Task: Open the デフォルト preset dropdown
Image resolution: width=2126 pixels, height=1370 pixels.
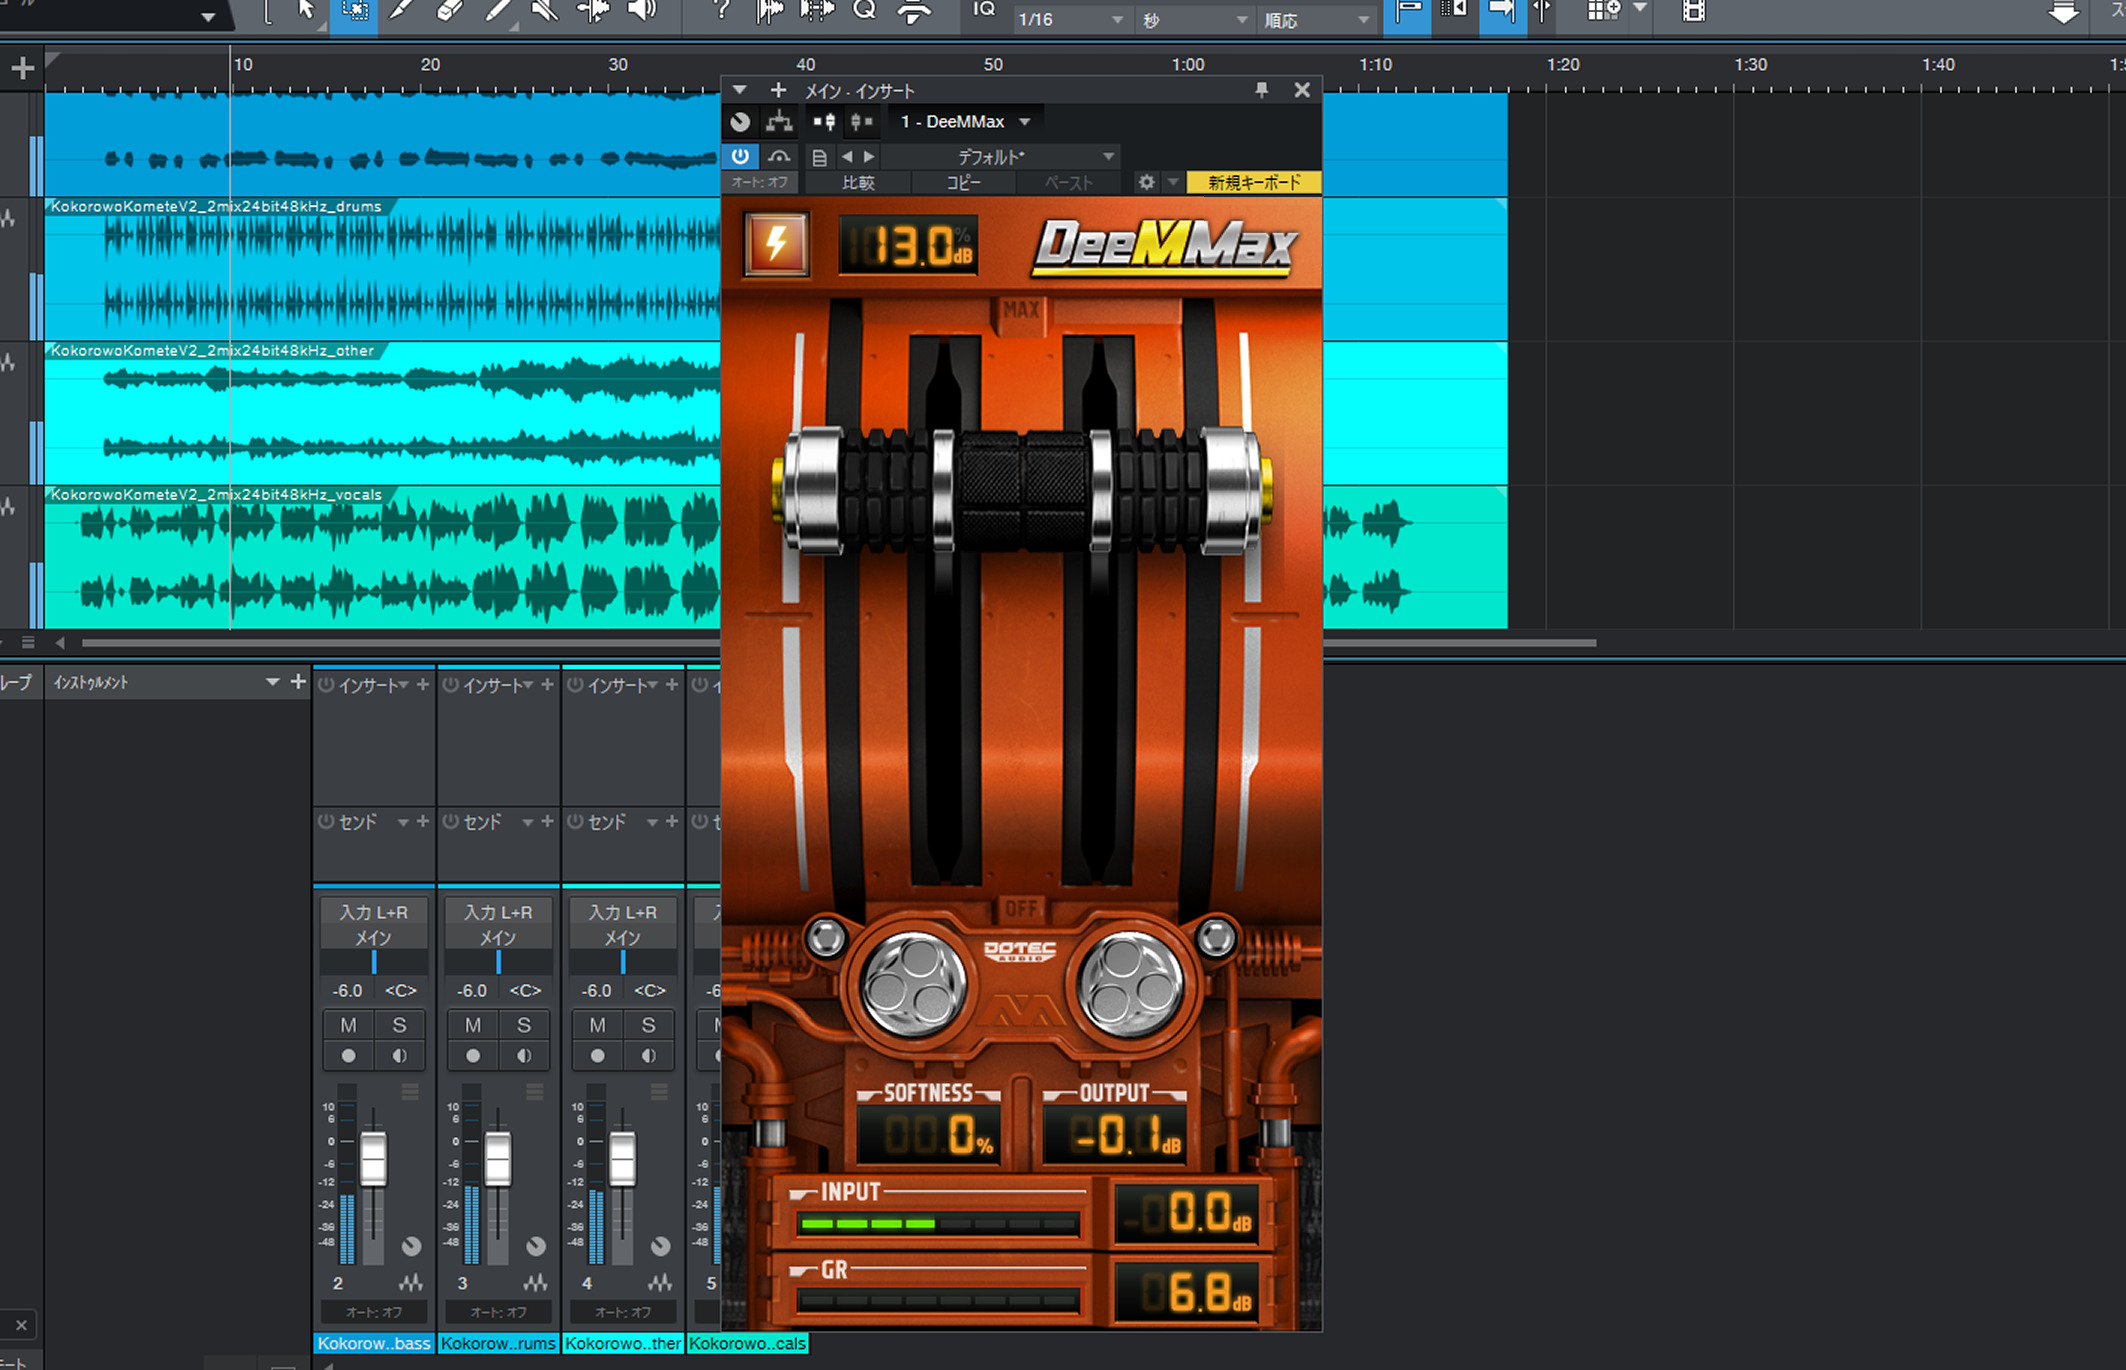Action: 1002,157
